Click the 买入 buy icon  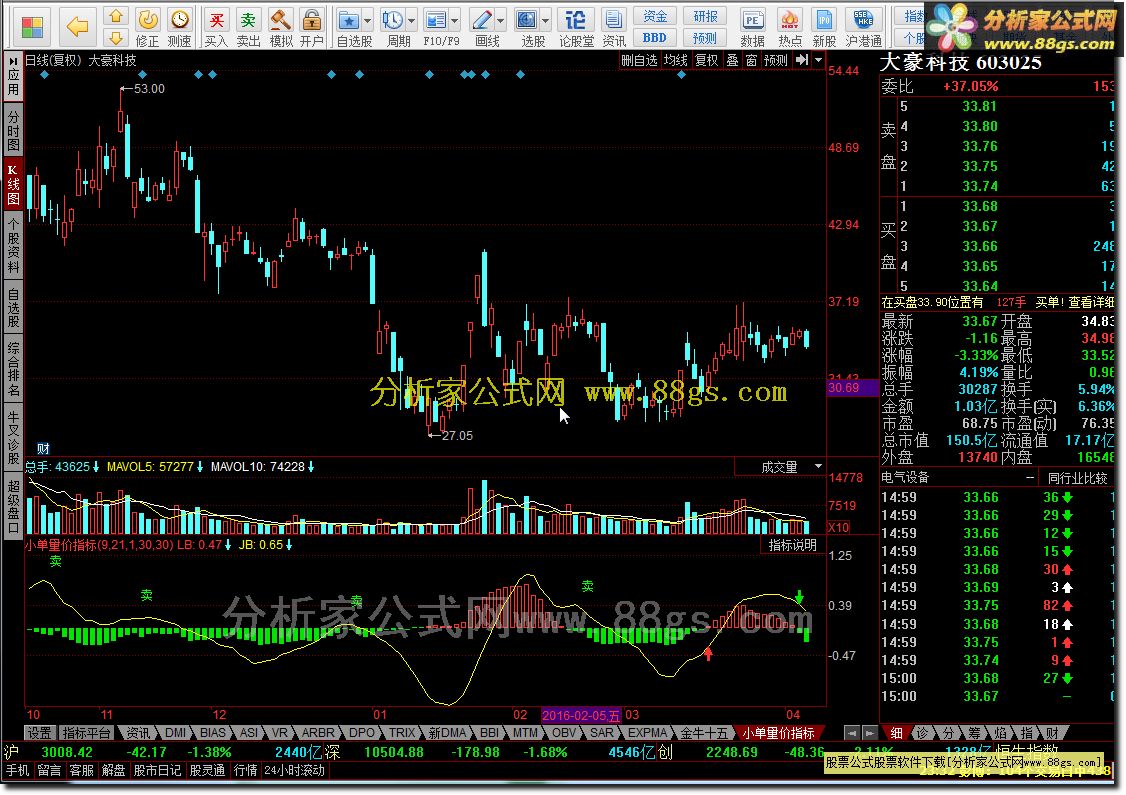[x=216, y=27]
